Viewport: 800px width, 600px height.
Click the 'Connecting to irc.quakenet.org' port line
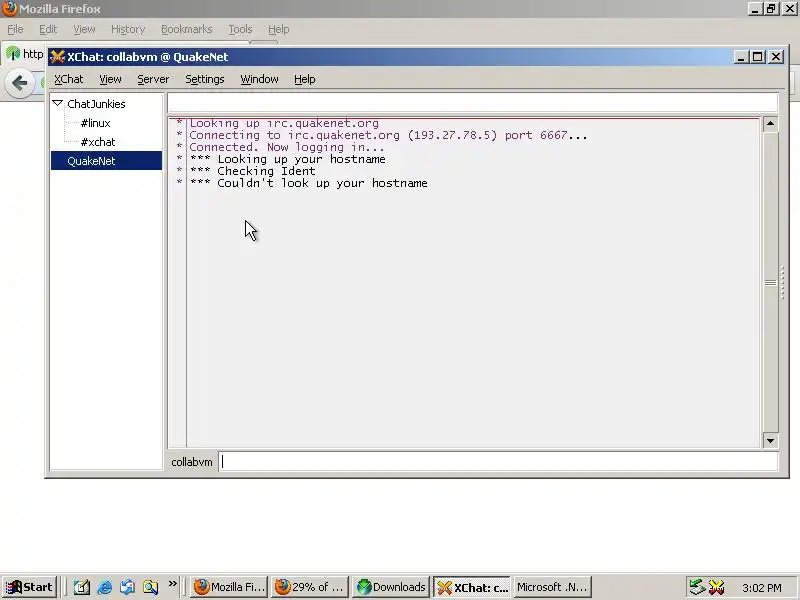click(x=388, y=135)
